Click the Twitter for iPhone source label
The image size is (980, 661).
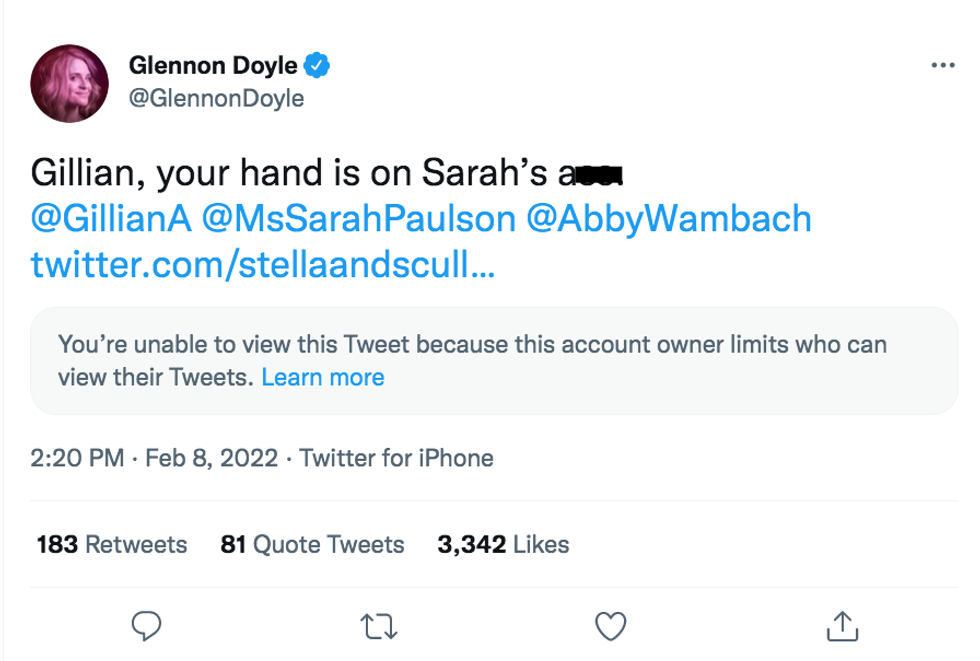point(396,459)
